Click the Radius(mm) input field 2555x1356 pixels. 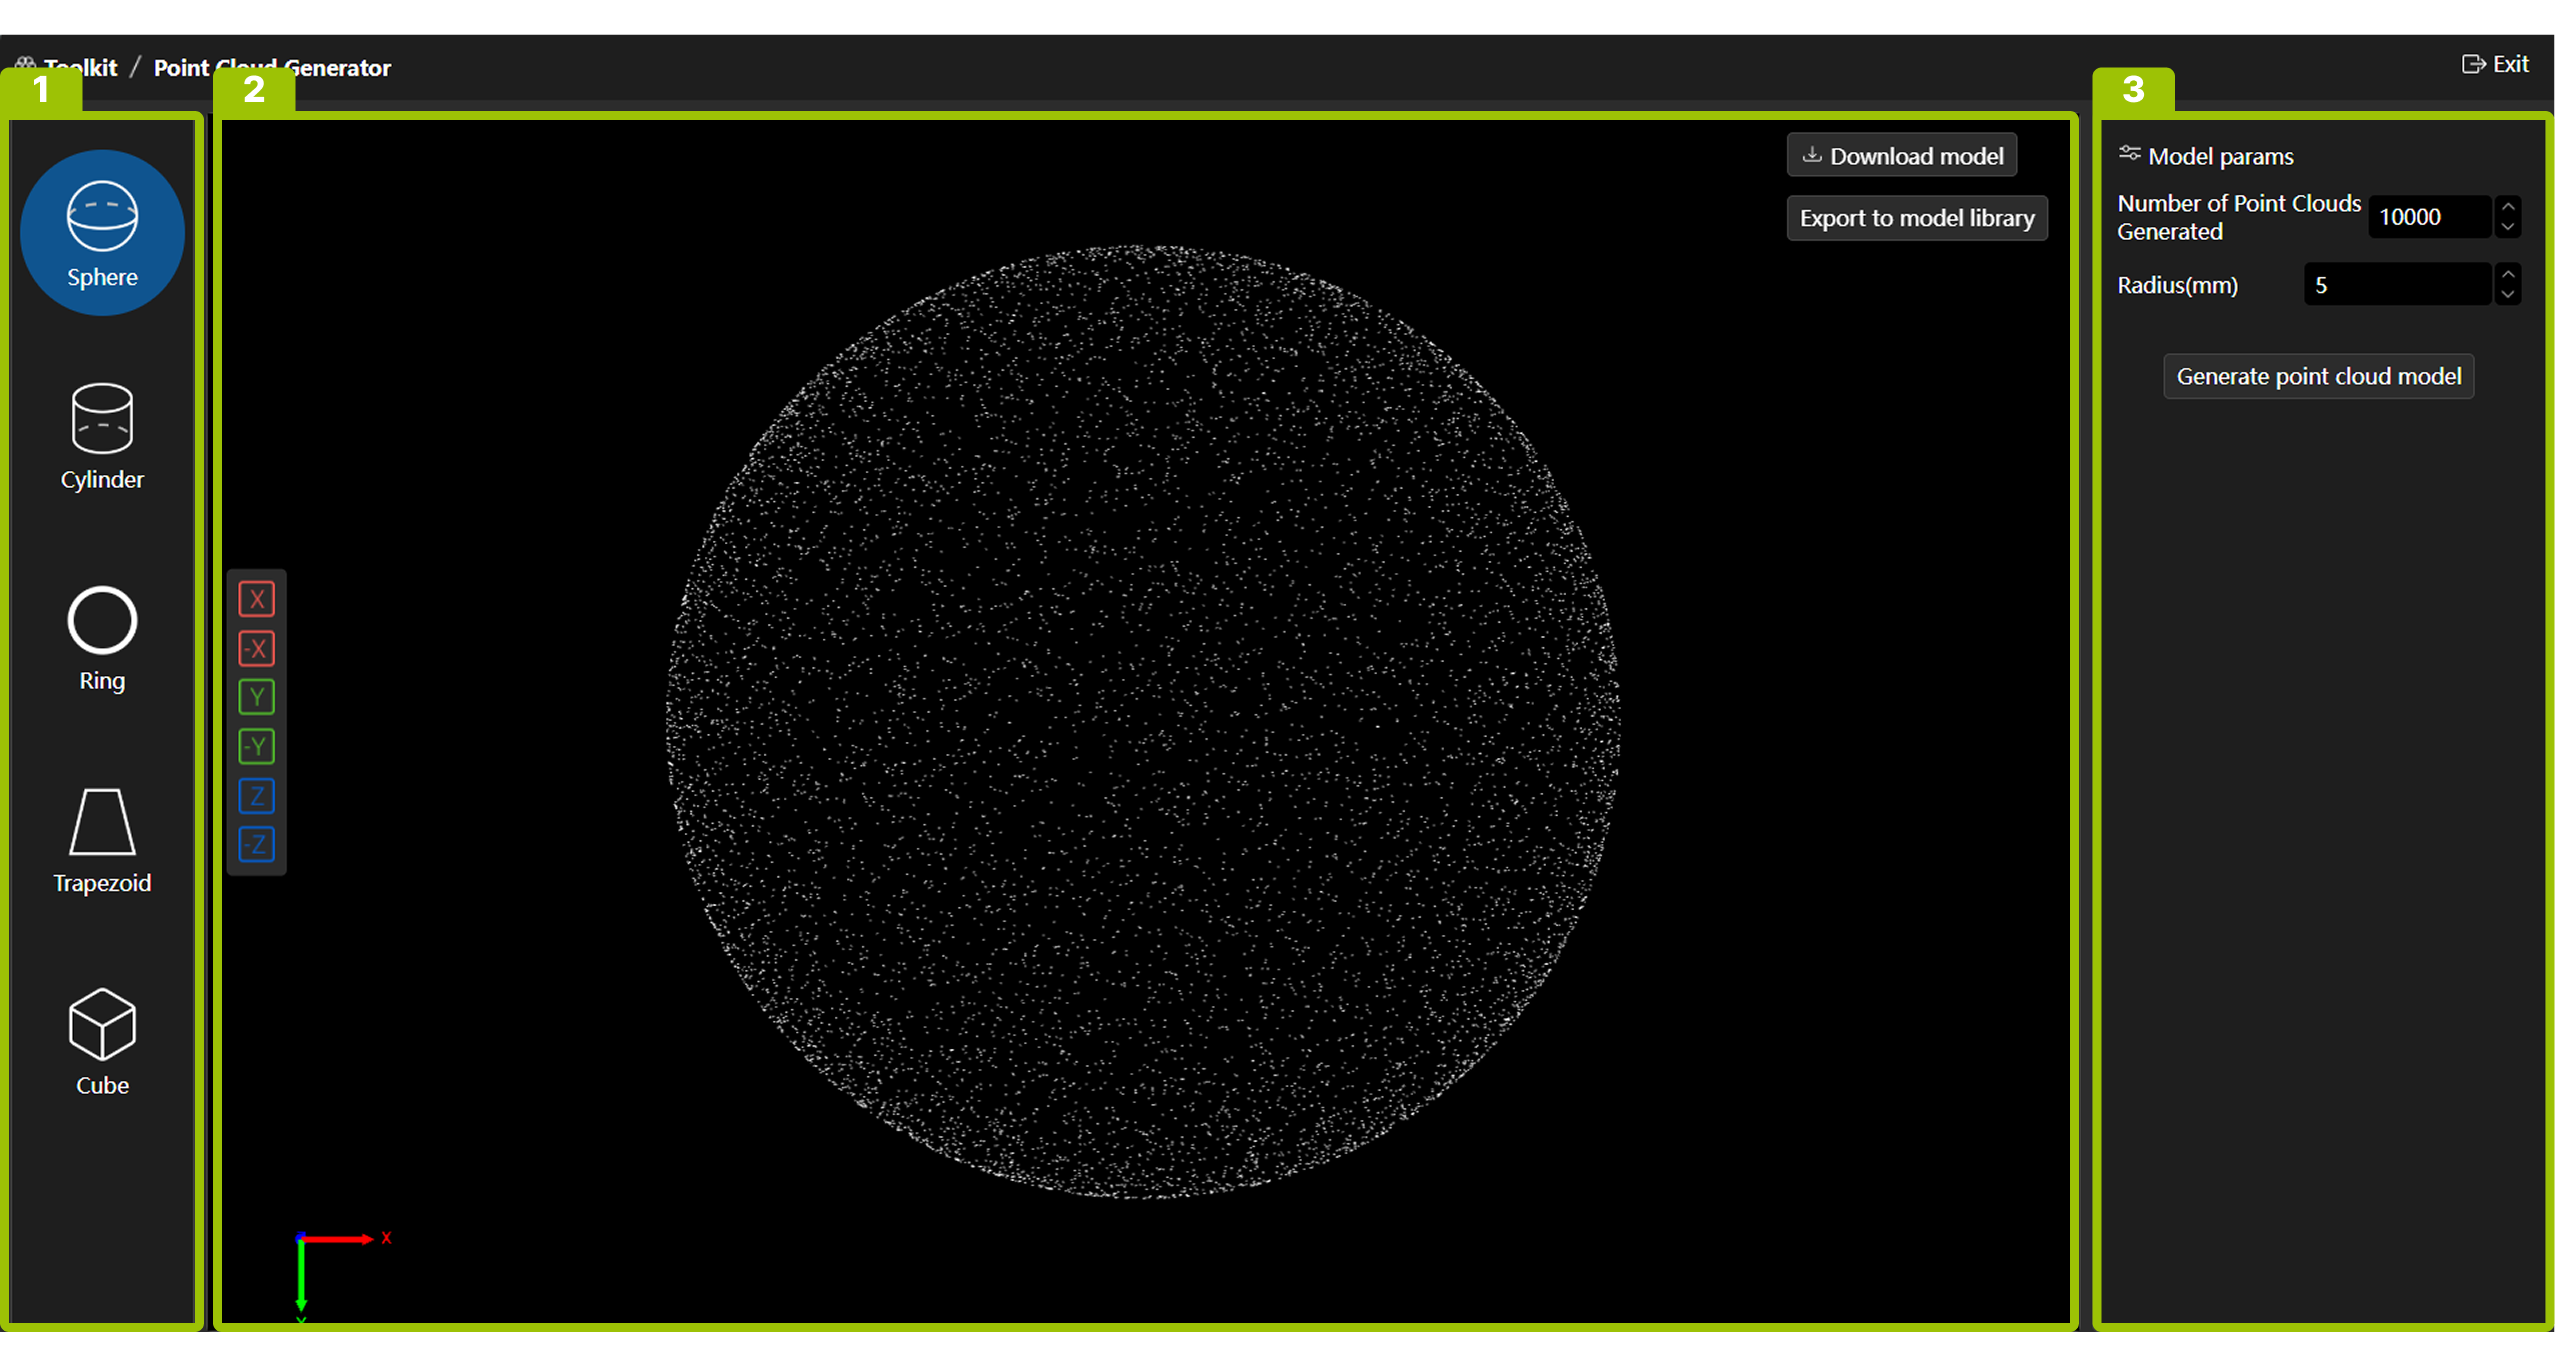coord(2396,285)
